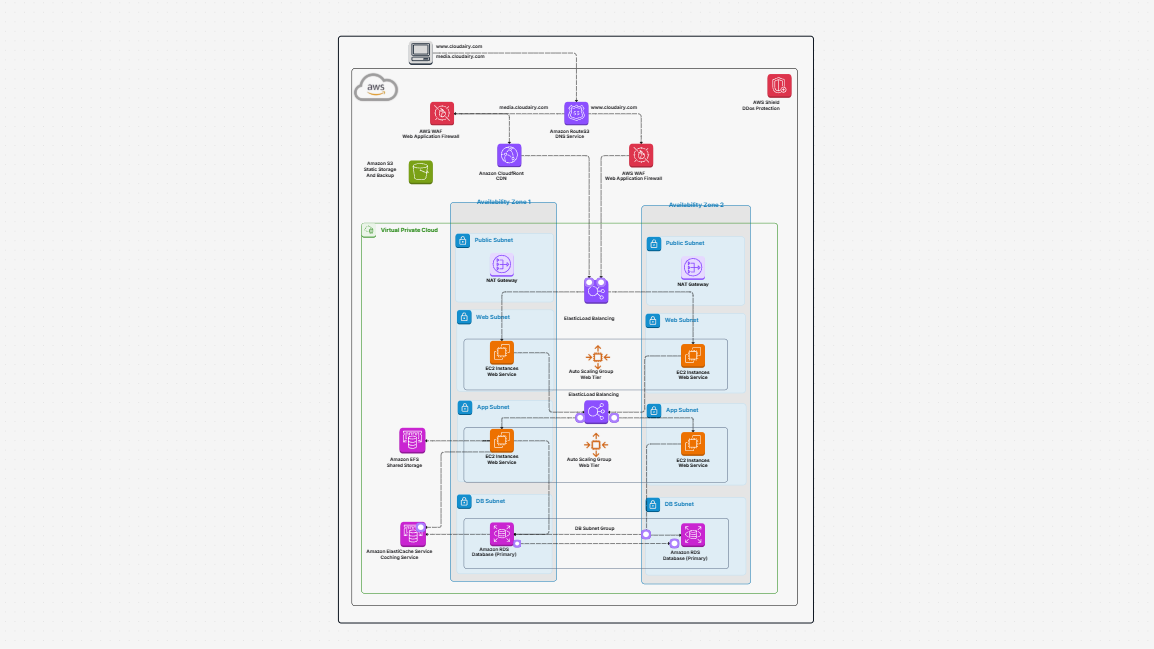Viewport: 1154px width, 649px height.
Task: Click the 'Amazon Route53 DNS Service' caption
Action: (x=570, y=134)
